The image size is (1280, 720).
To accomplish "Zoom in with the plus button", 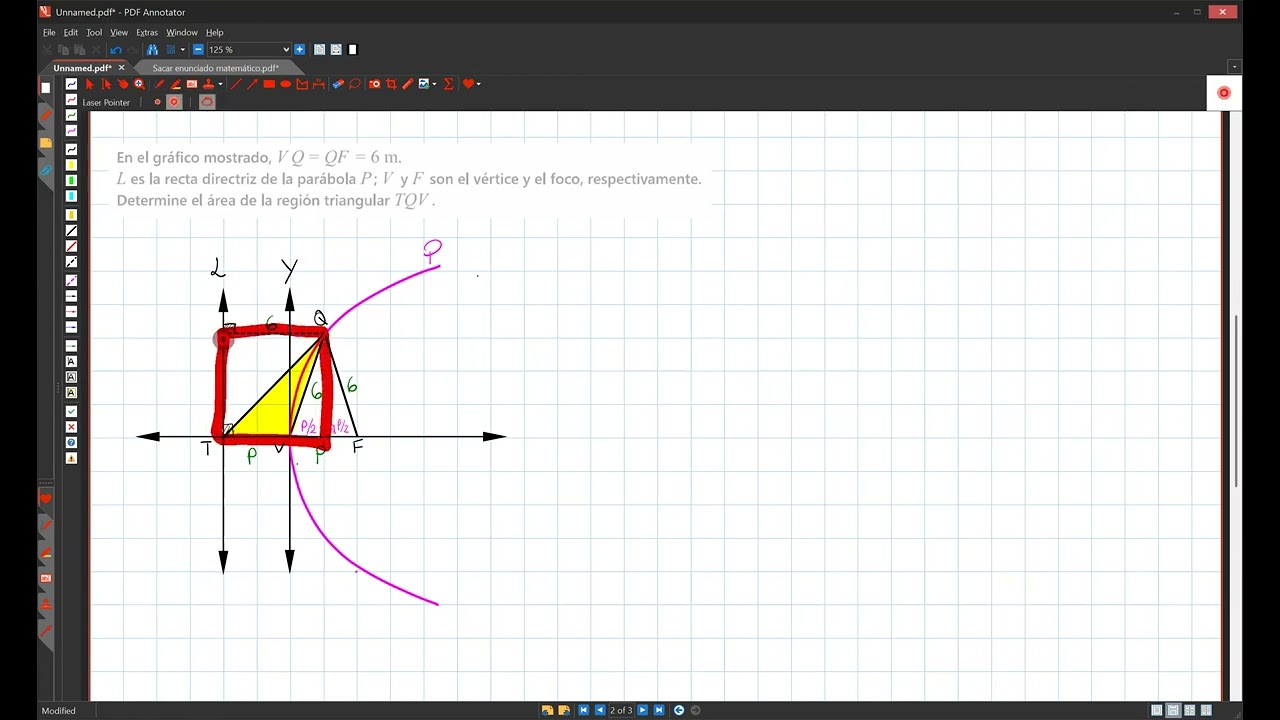I will tap(299, 49).
